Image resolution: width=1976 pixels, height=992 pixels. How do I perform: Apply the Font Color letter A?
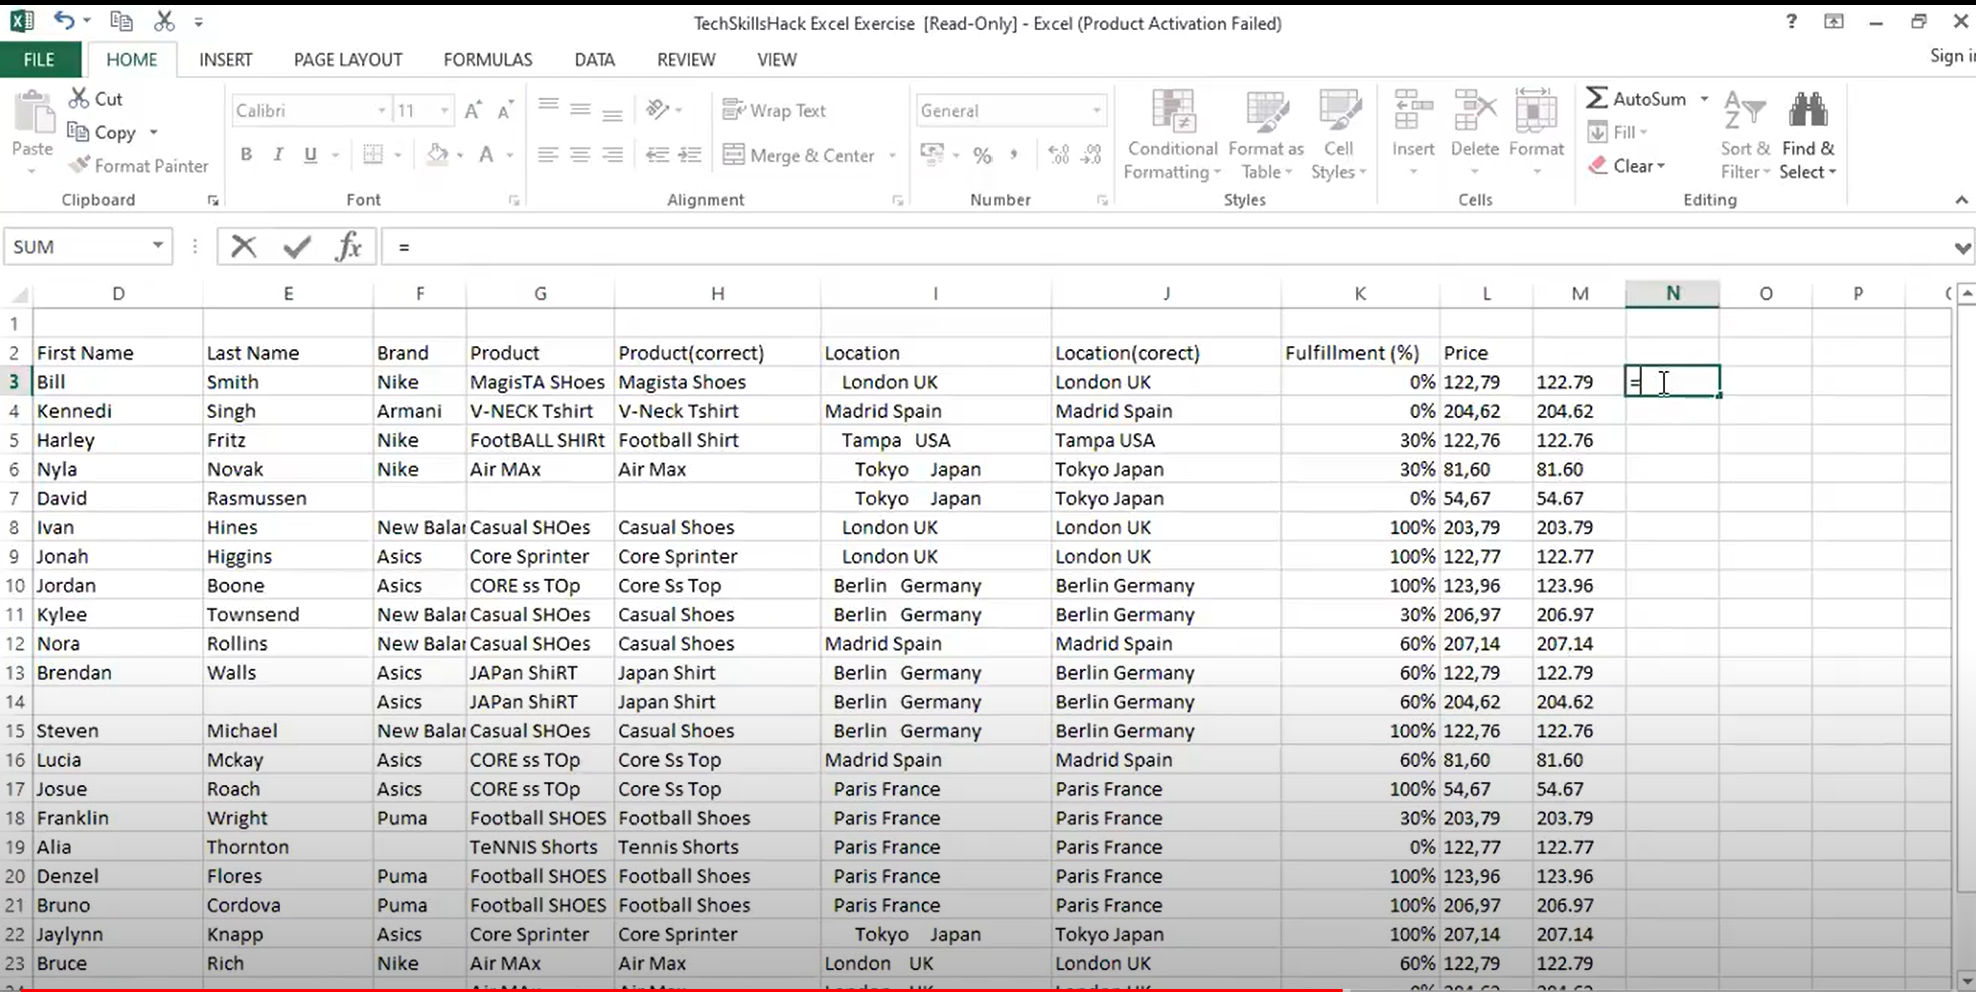click(486, 154)
